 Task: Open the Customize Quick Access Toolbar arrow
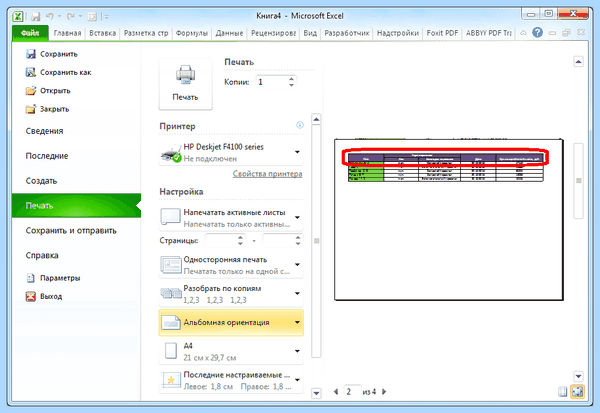(106, 17)
